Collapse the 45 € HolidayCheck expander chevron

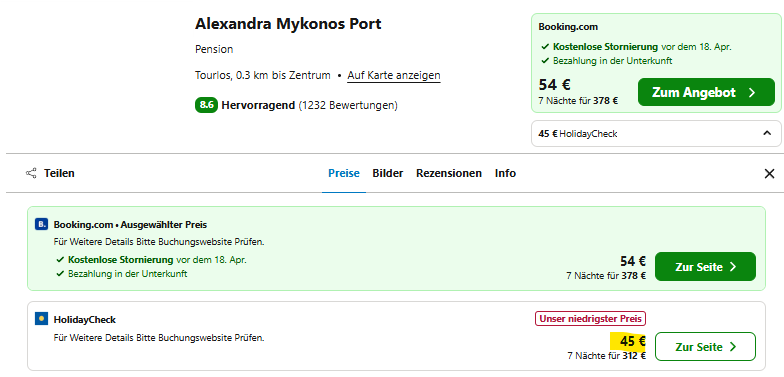766,134
